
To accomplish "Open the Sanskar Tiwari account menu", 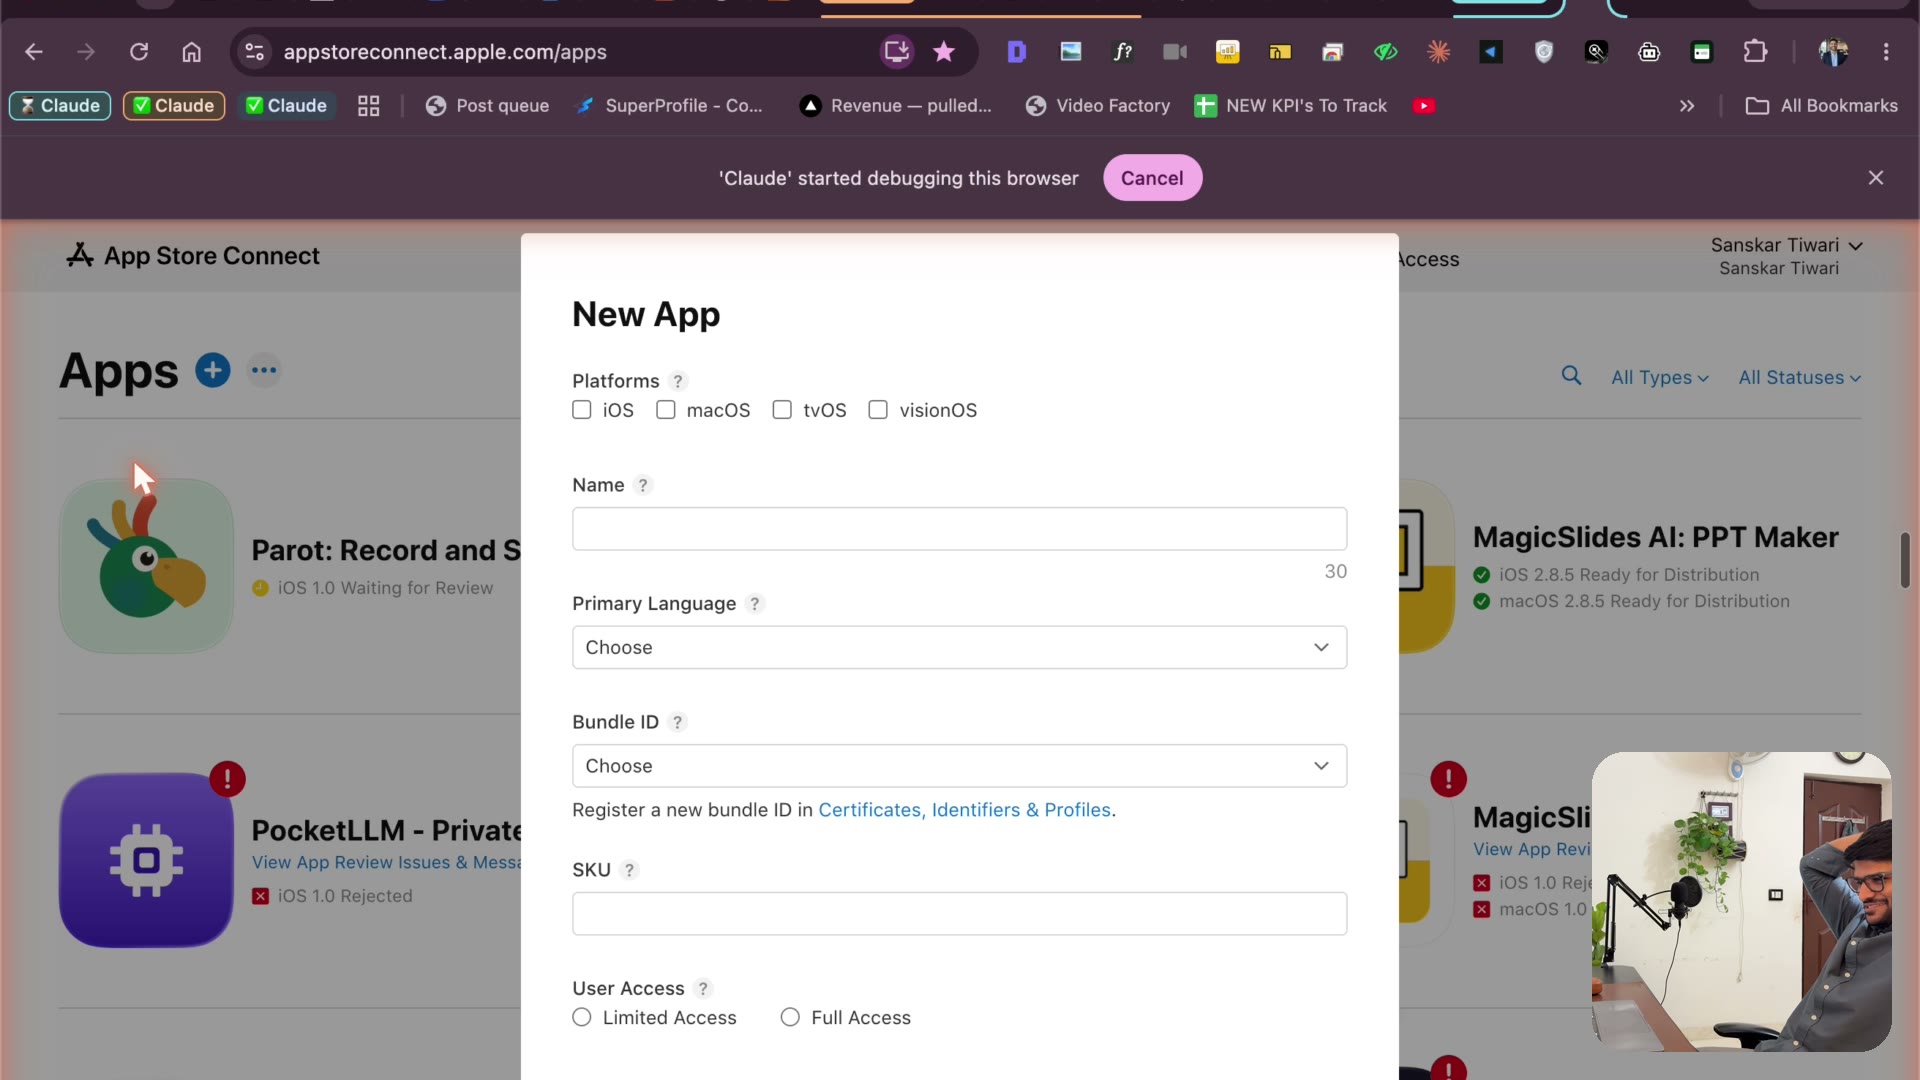I will tap(1786, 256).
